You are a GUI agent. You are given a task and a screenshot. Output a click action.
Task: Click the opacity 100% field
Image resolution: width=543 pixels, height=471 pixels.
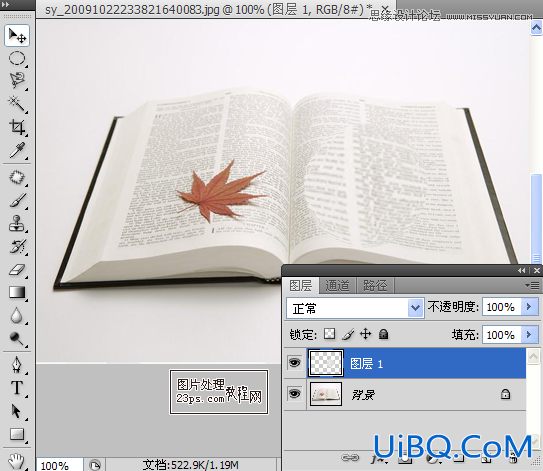click(x=501, y=307)
